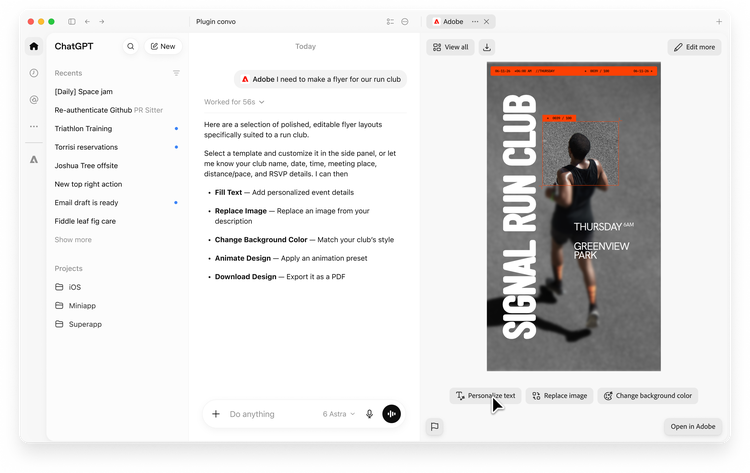Go forward with the right arrow
The height and width of the screenshot is (473, 750).
pyautogui.click(x=101, y=22)
